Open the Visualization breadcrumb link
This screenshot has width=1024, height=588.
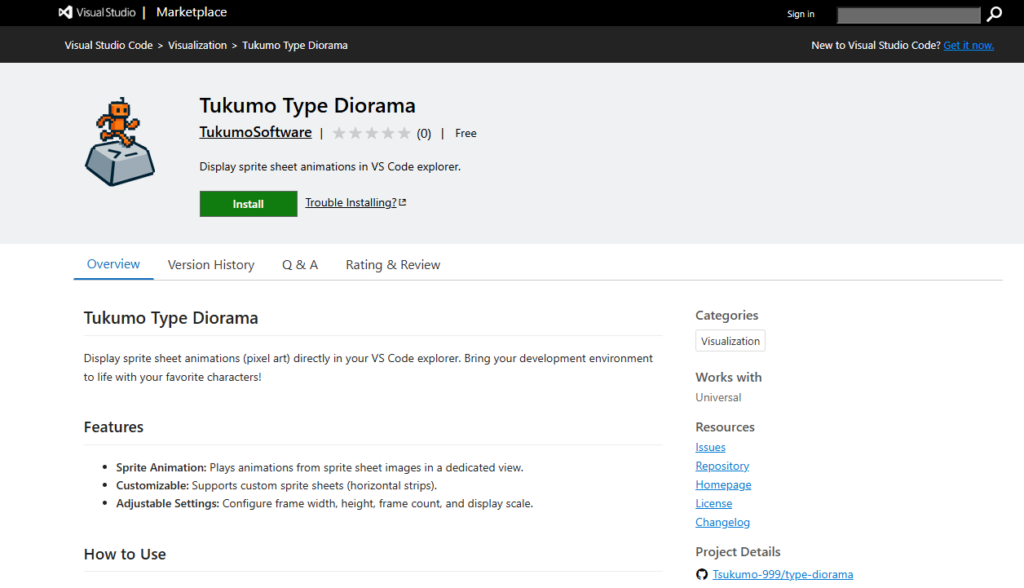pos(197,45)
